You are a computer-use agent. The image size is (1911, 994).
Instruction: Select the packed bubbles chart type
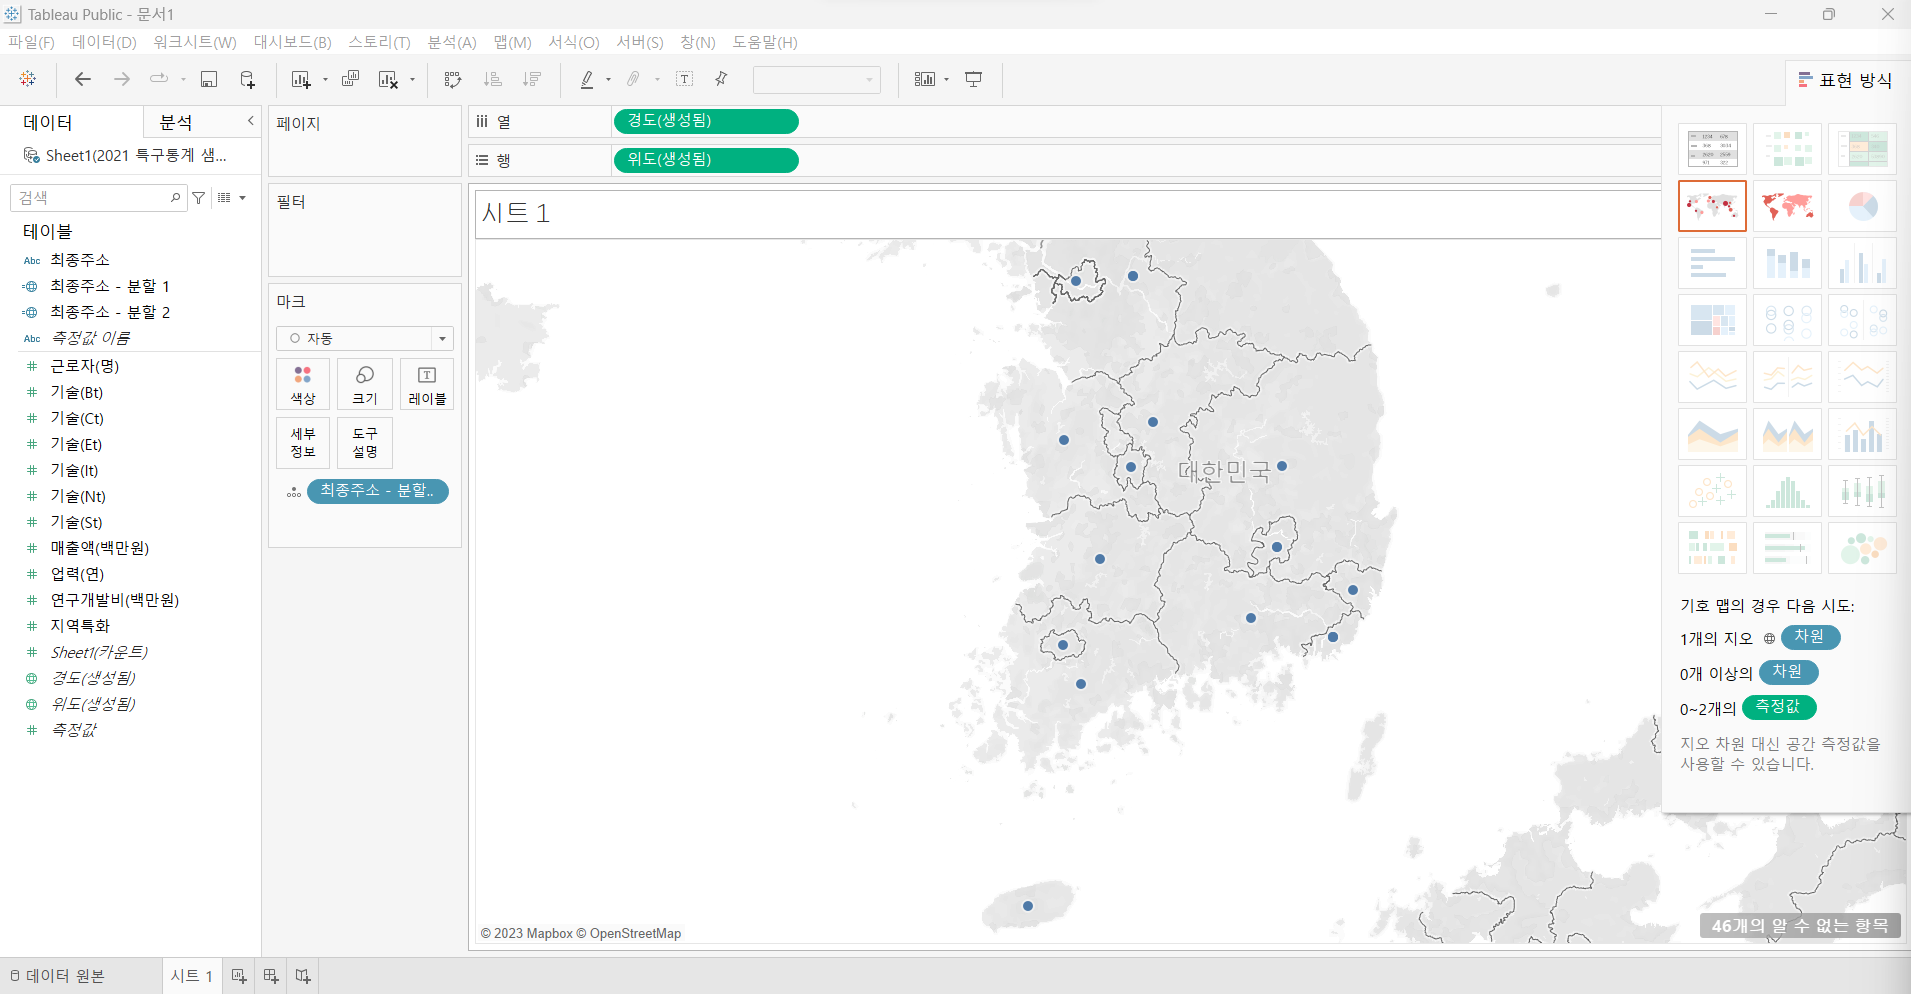pyautogui.click(x=1862, y=548)
